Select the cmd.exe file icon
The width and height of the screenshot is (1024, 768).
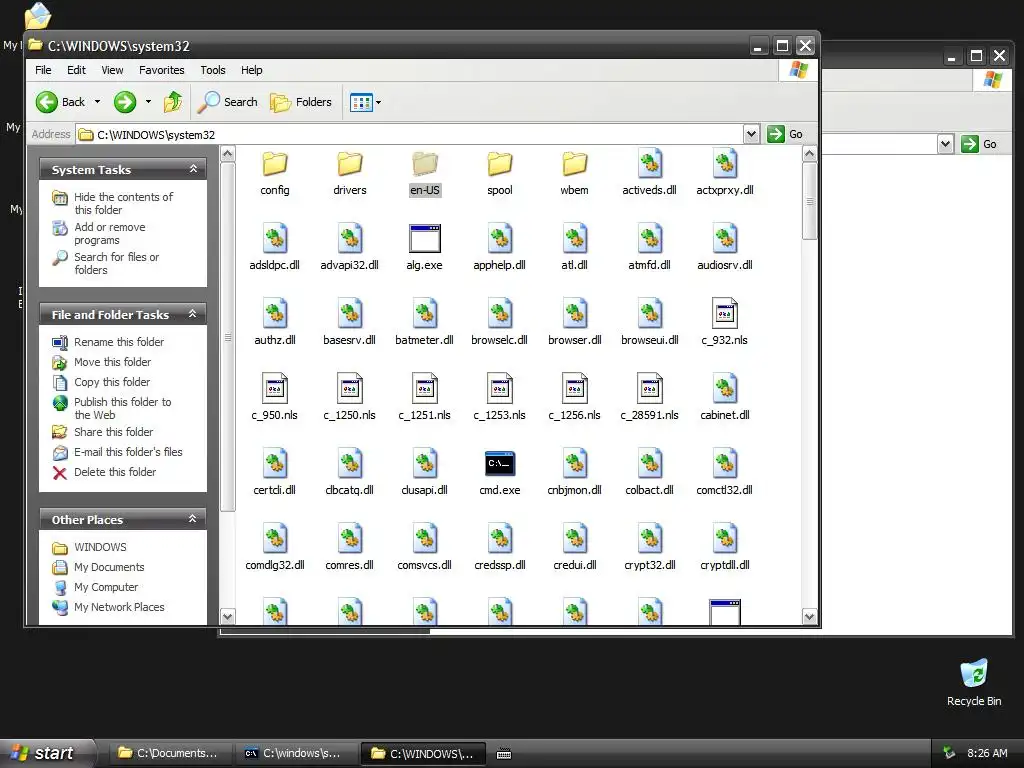(500, 464)
